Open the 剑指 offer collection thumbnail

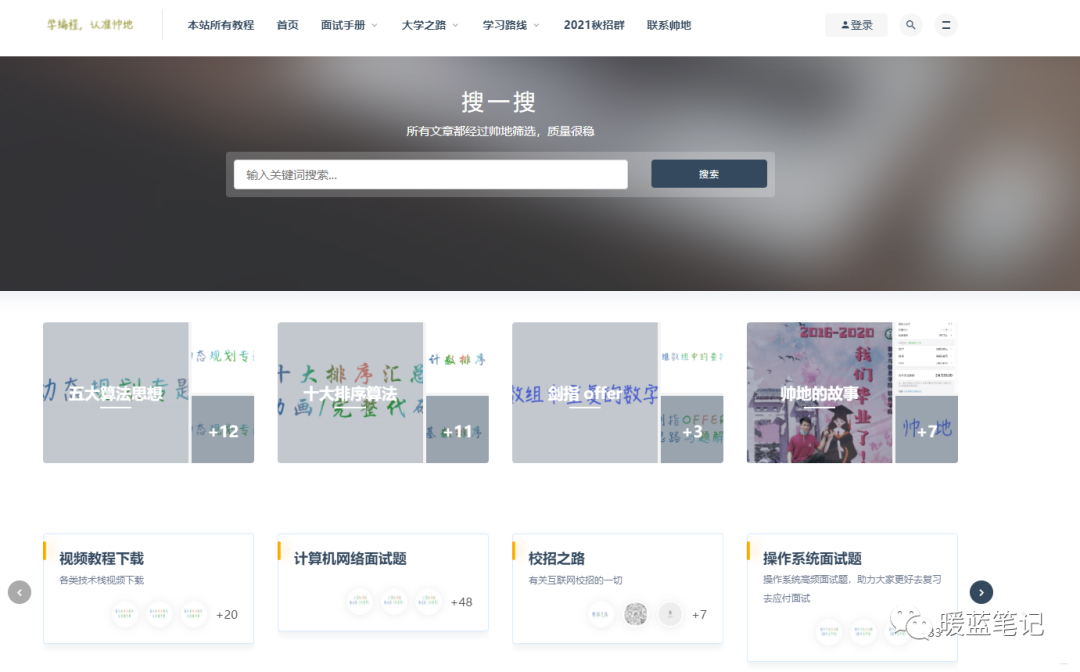(585, 392)
